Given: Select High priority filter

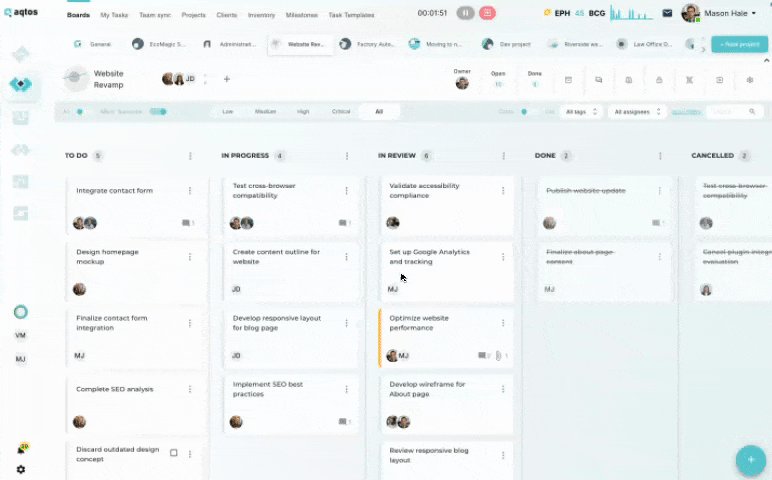Looking at the screenshot, I should pyautogui.click(x=303, y=112).
